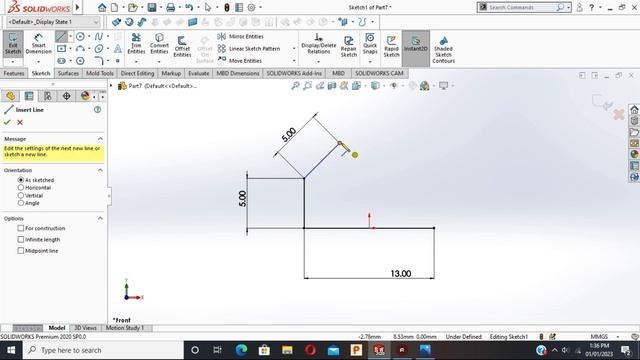Select Linear Sketch Pattern command
Image resolution: width=640 pixels, height=360 pixels.
[249, 49]
